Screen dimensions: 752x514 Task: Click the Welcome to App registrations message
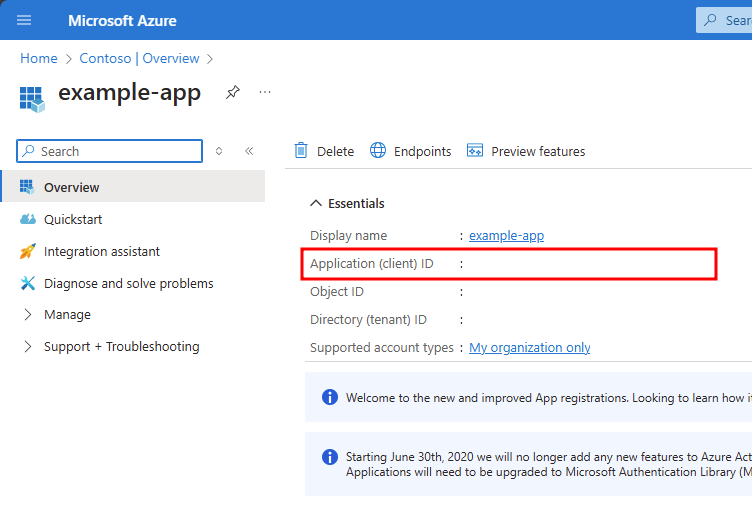(549, 398)
